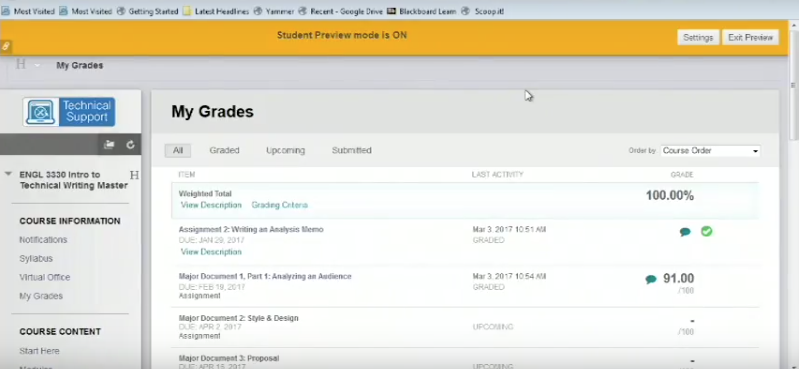801x369 pixels.
Task: Click the COURSE CONTENT heading
Action: point(60,332)
